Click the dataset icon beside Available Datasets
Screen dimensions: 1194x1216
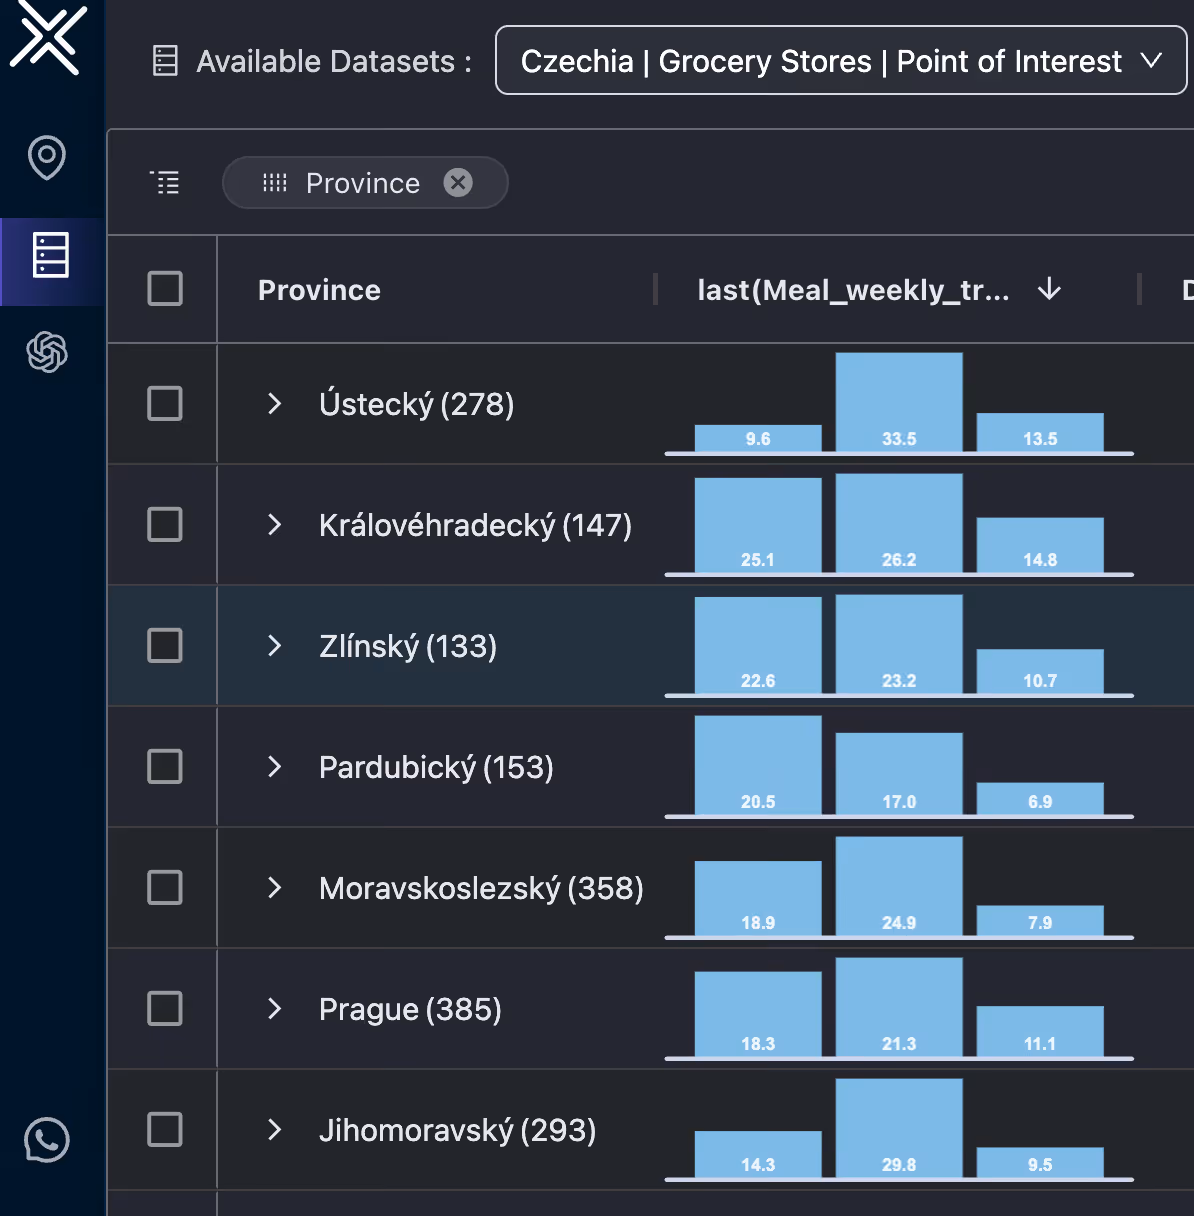(165, 61)
